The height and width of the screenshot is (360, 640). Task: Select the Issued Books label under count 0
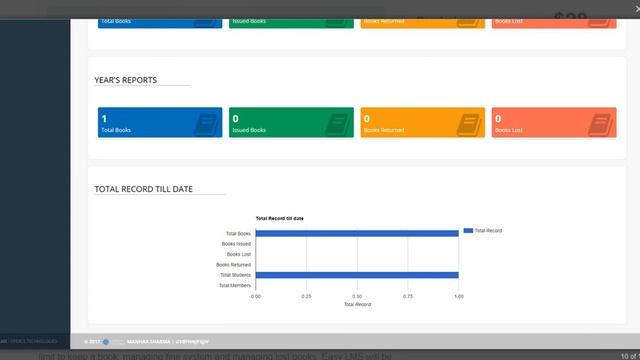click(x=249, y=130)
